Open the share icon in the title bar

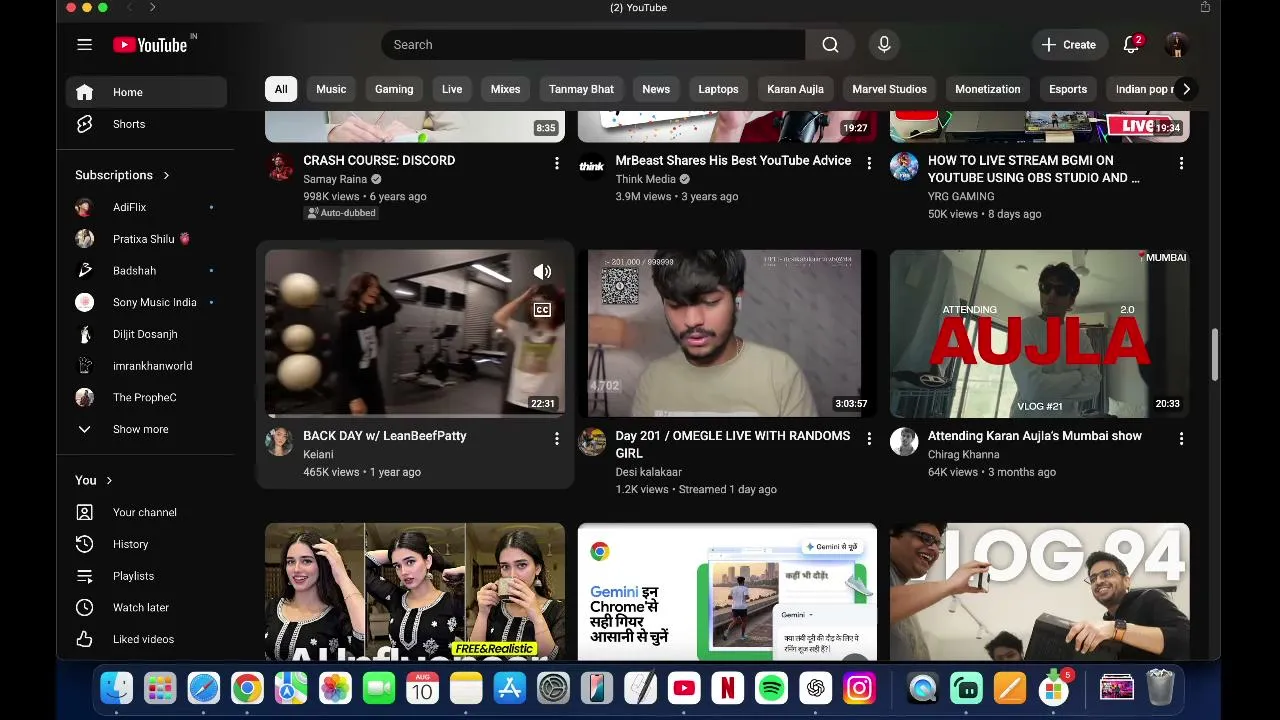point(1205,7)
